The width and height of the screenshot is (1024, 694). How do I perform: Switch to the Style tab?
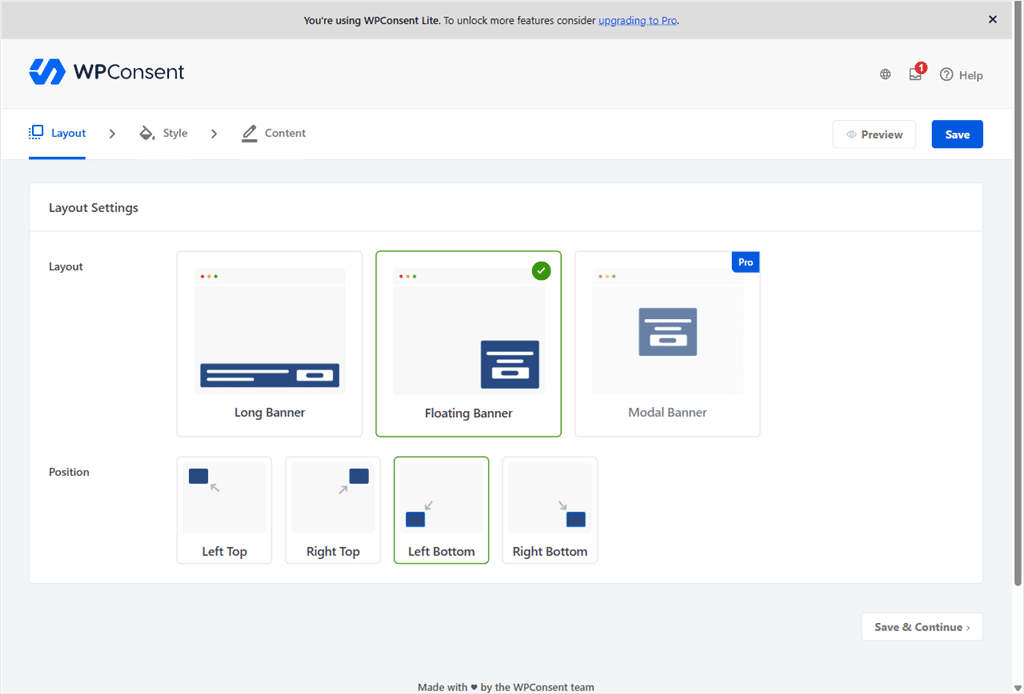pos(163,133)
